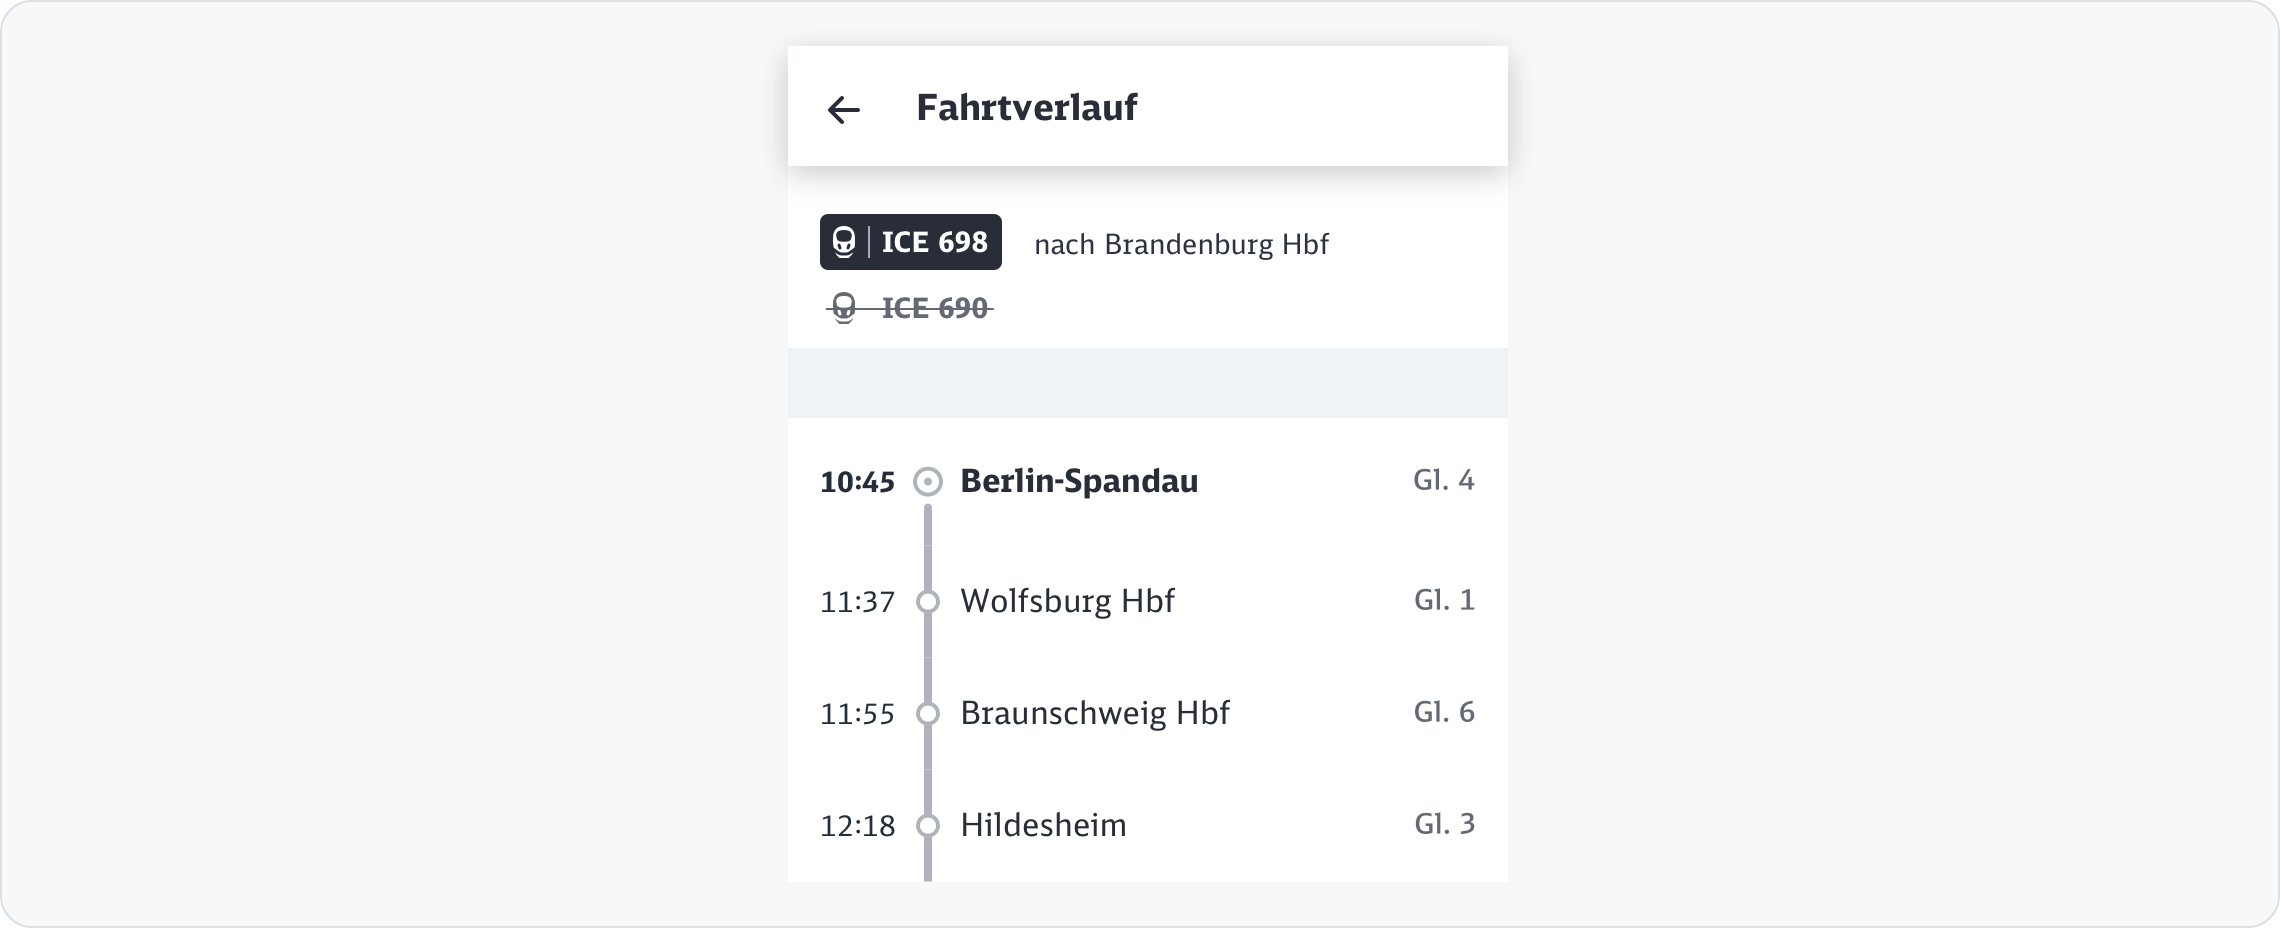Click the train icon in ICE 698 badge
The image size is (2280, 928).
point(845,242)
